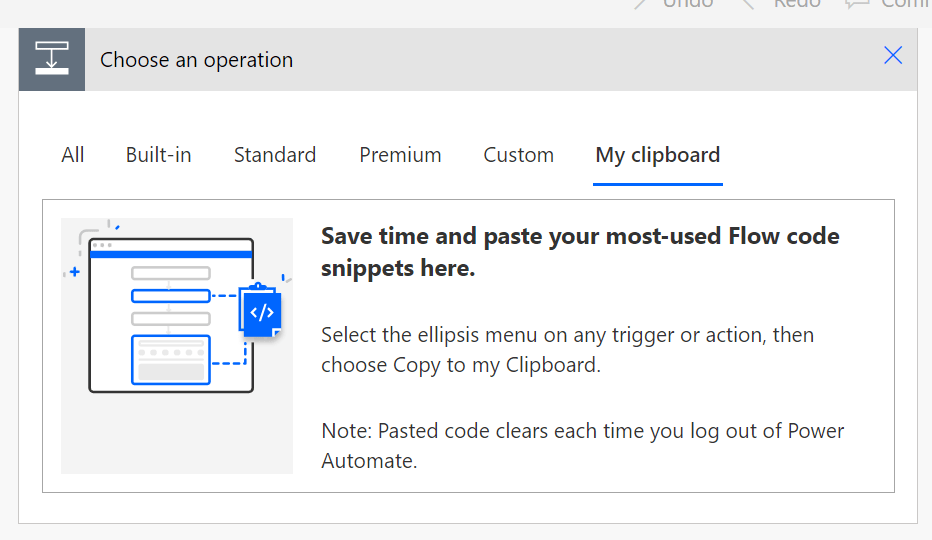Switch to the All tab
Image resolution: width=932 pixels, height=540 pixels.
[73, 155]
